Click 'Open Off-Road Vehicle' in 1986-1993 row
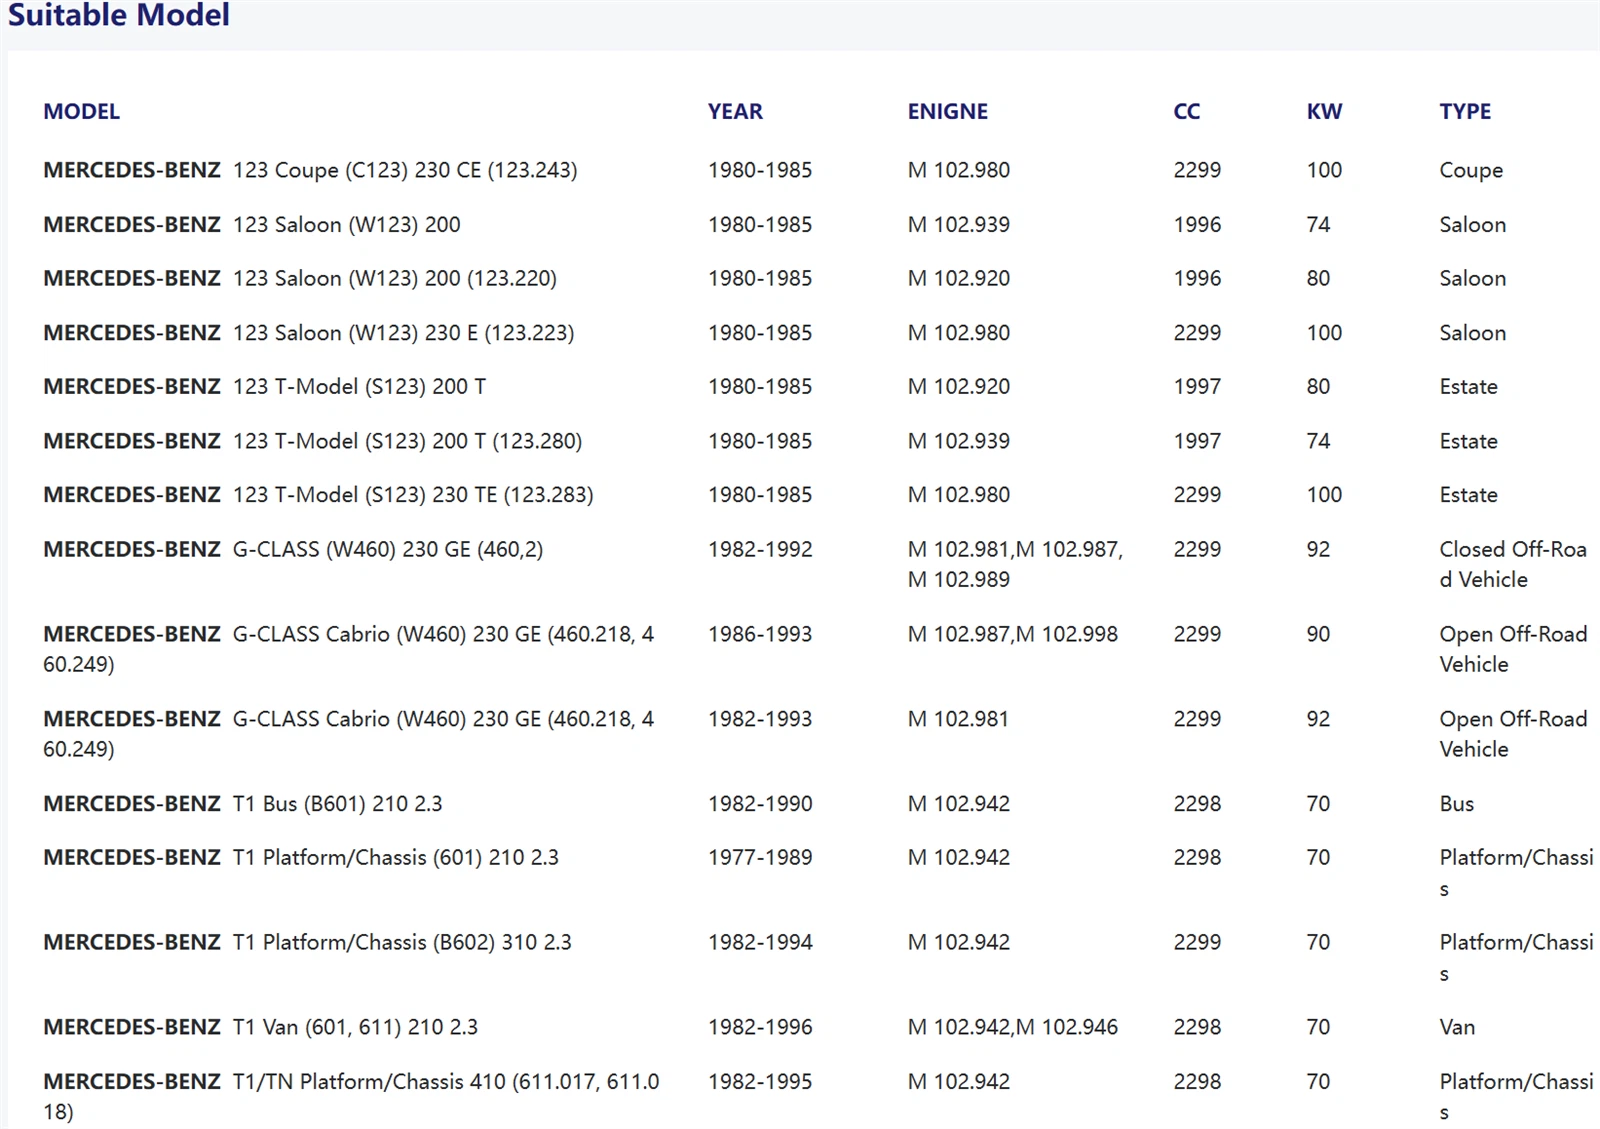1600x1129 pixels. pos(1513,649)
